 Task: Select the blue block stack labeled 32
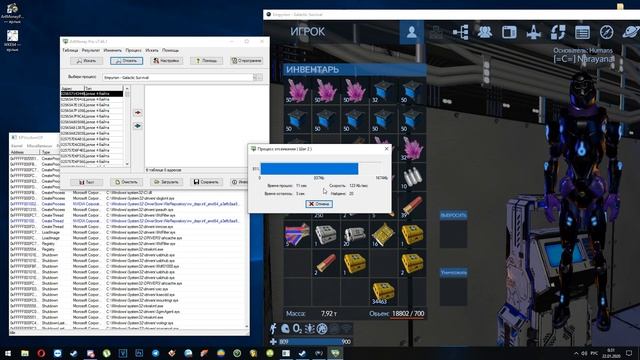383,91
